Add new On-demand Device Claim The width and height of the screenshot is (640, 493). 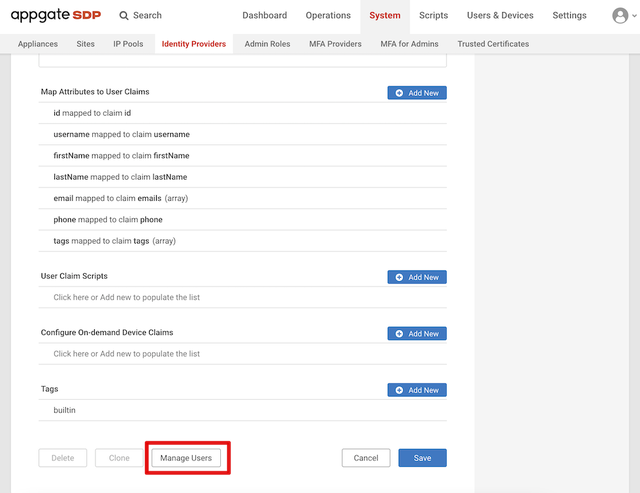[417, 334]
